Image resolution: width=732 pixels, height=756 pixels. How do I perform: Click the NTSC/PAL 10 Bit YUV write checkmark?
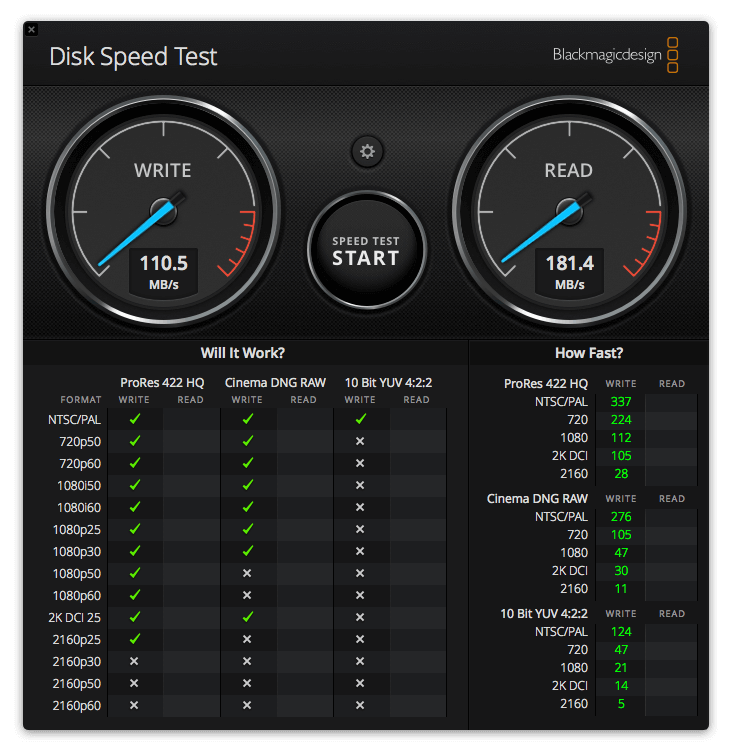(x=361, y=418)
